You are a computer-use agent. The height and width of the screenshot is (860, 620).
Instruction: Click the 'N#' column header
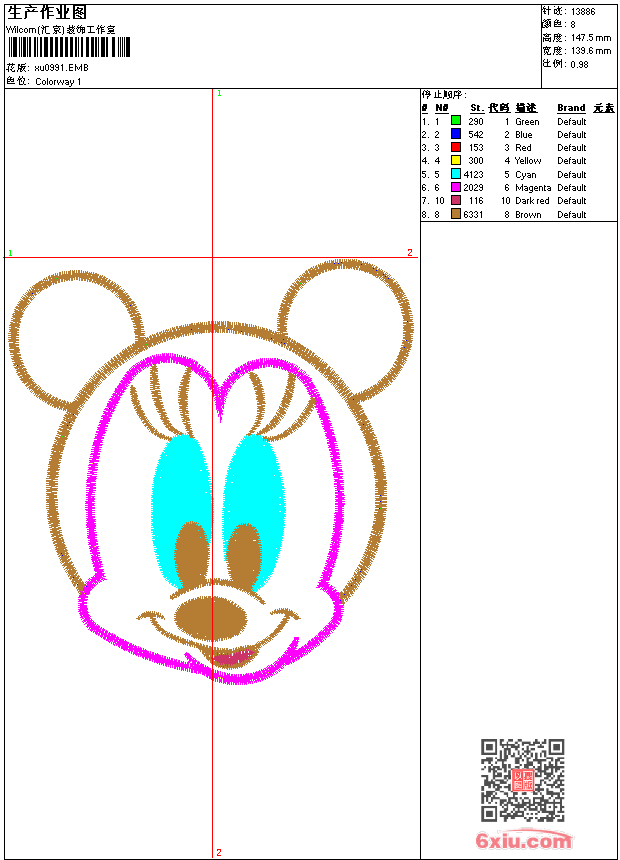pos(441,108)
